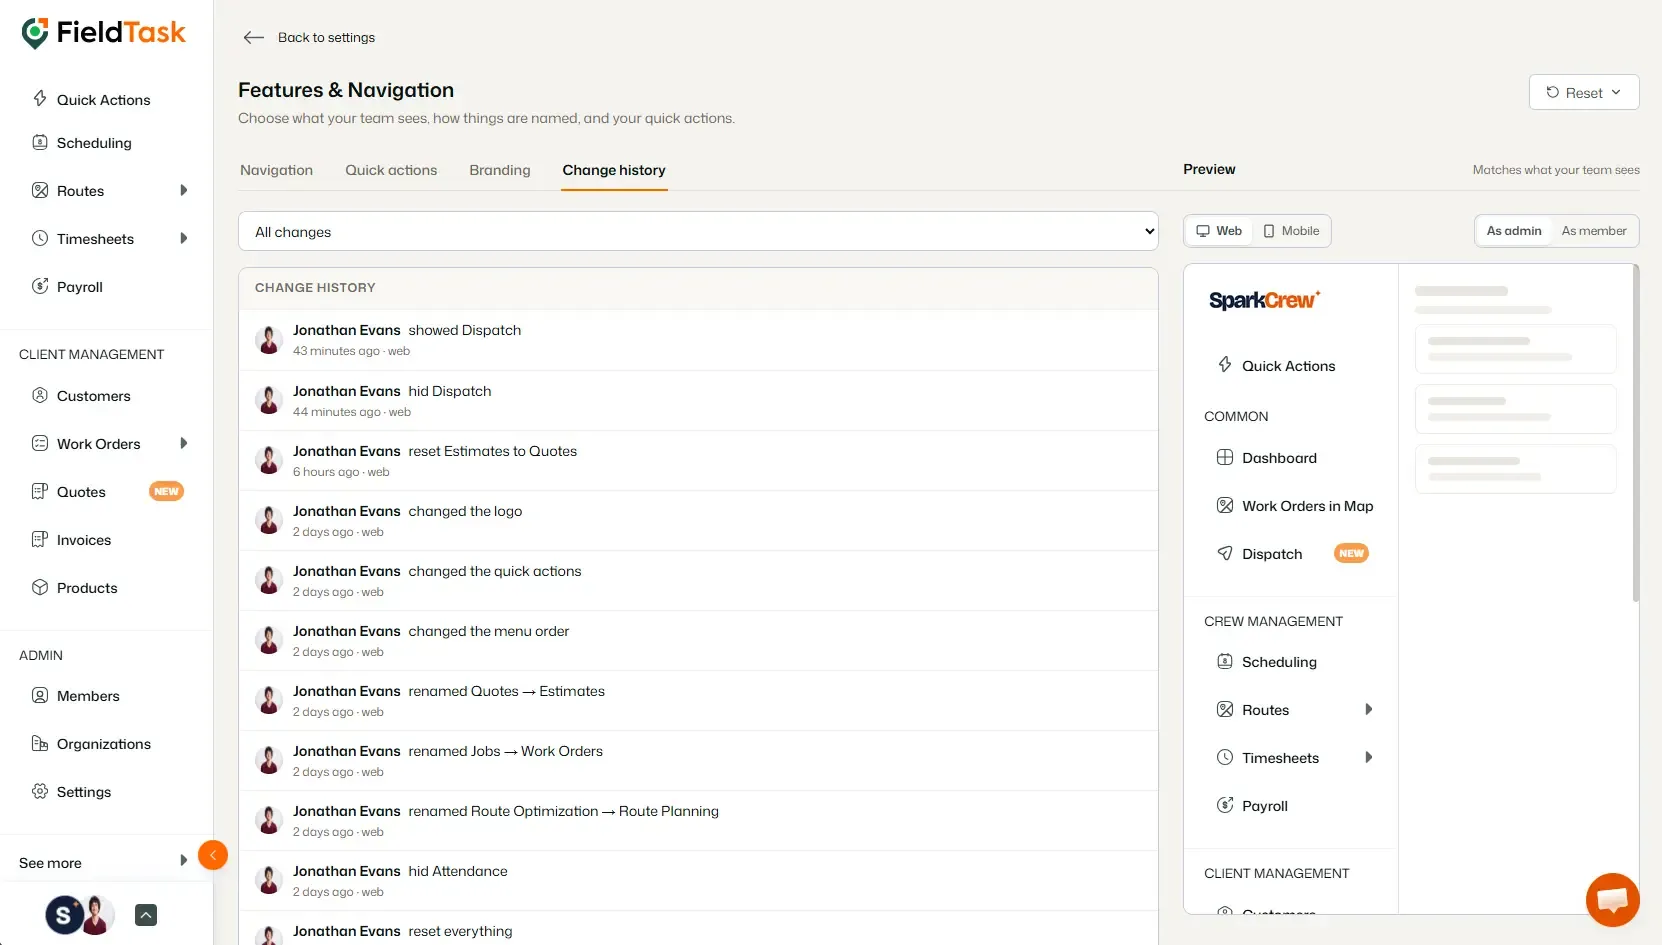Open the Reset dropdown button
The width and height of the screenshot is (1662, 945).
[x=1584, y=92]
